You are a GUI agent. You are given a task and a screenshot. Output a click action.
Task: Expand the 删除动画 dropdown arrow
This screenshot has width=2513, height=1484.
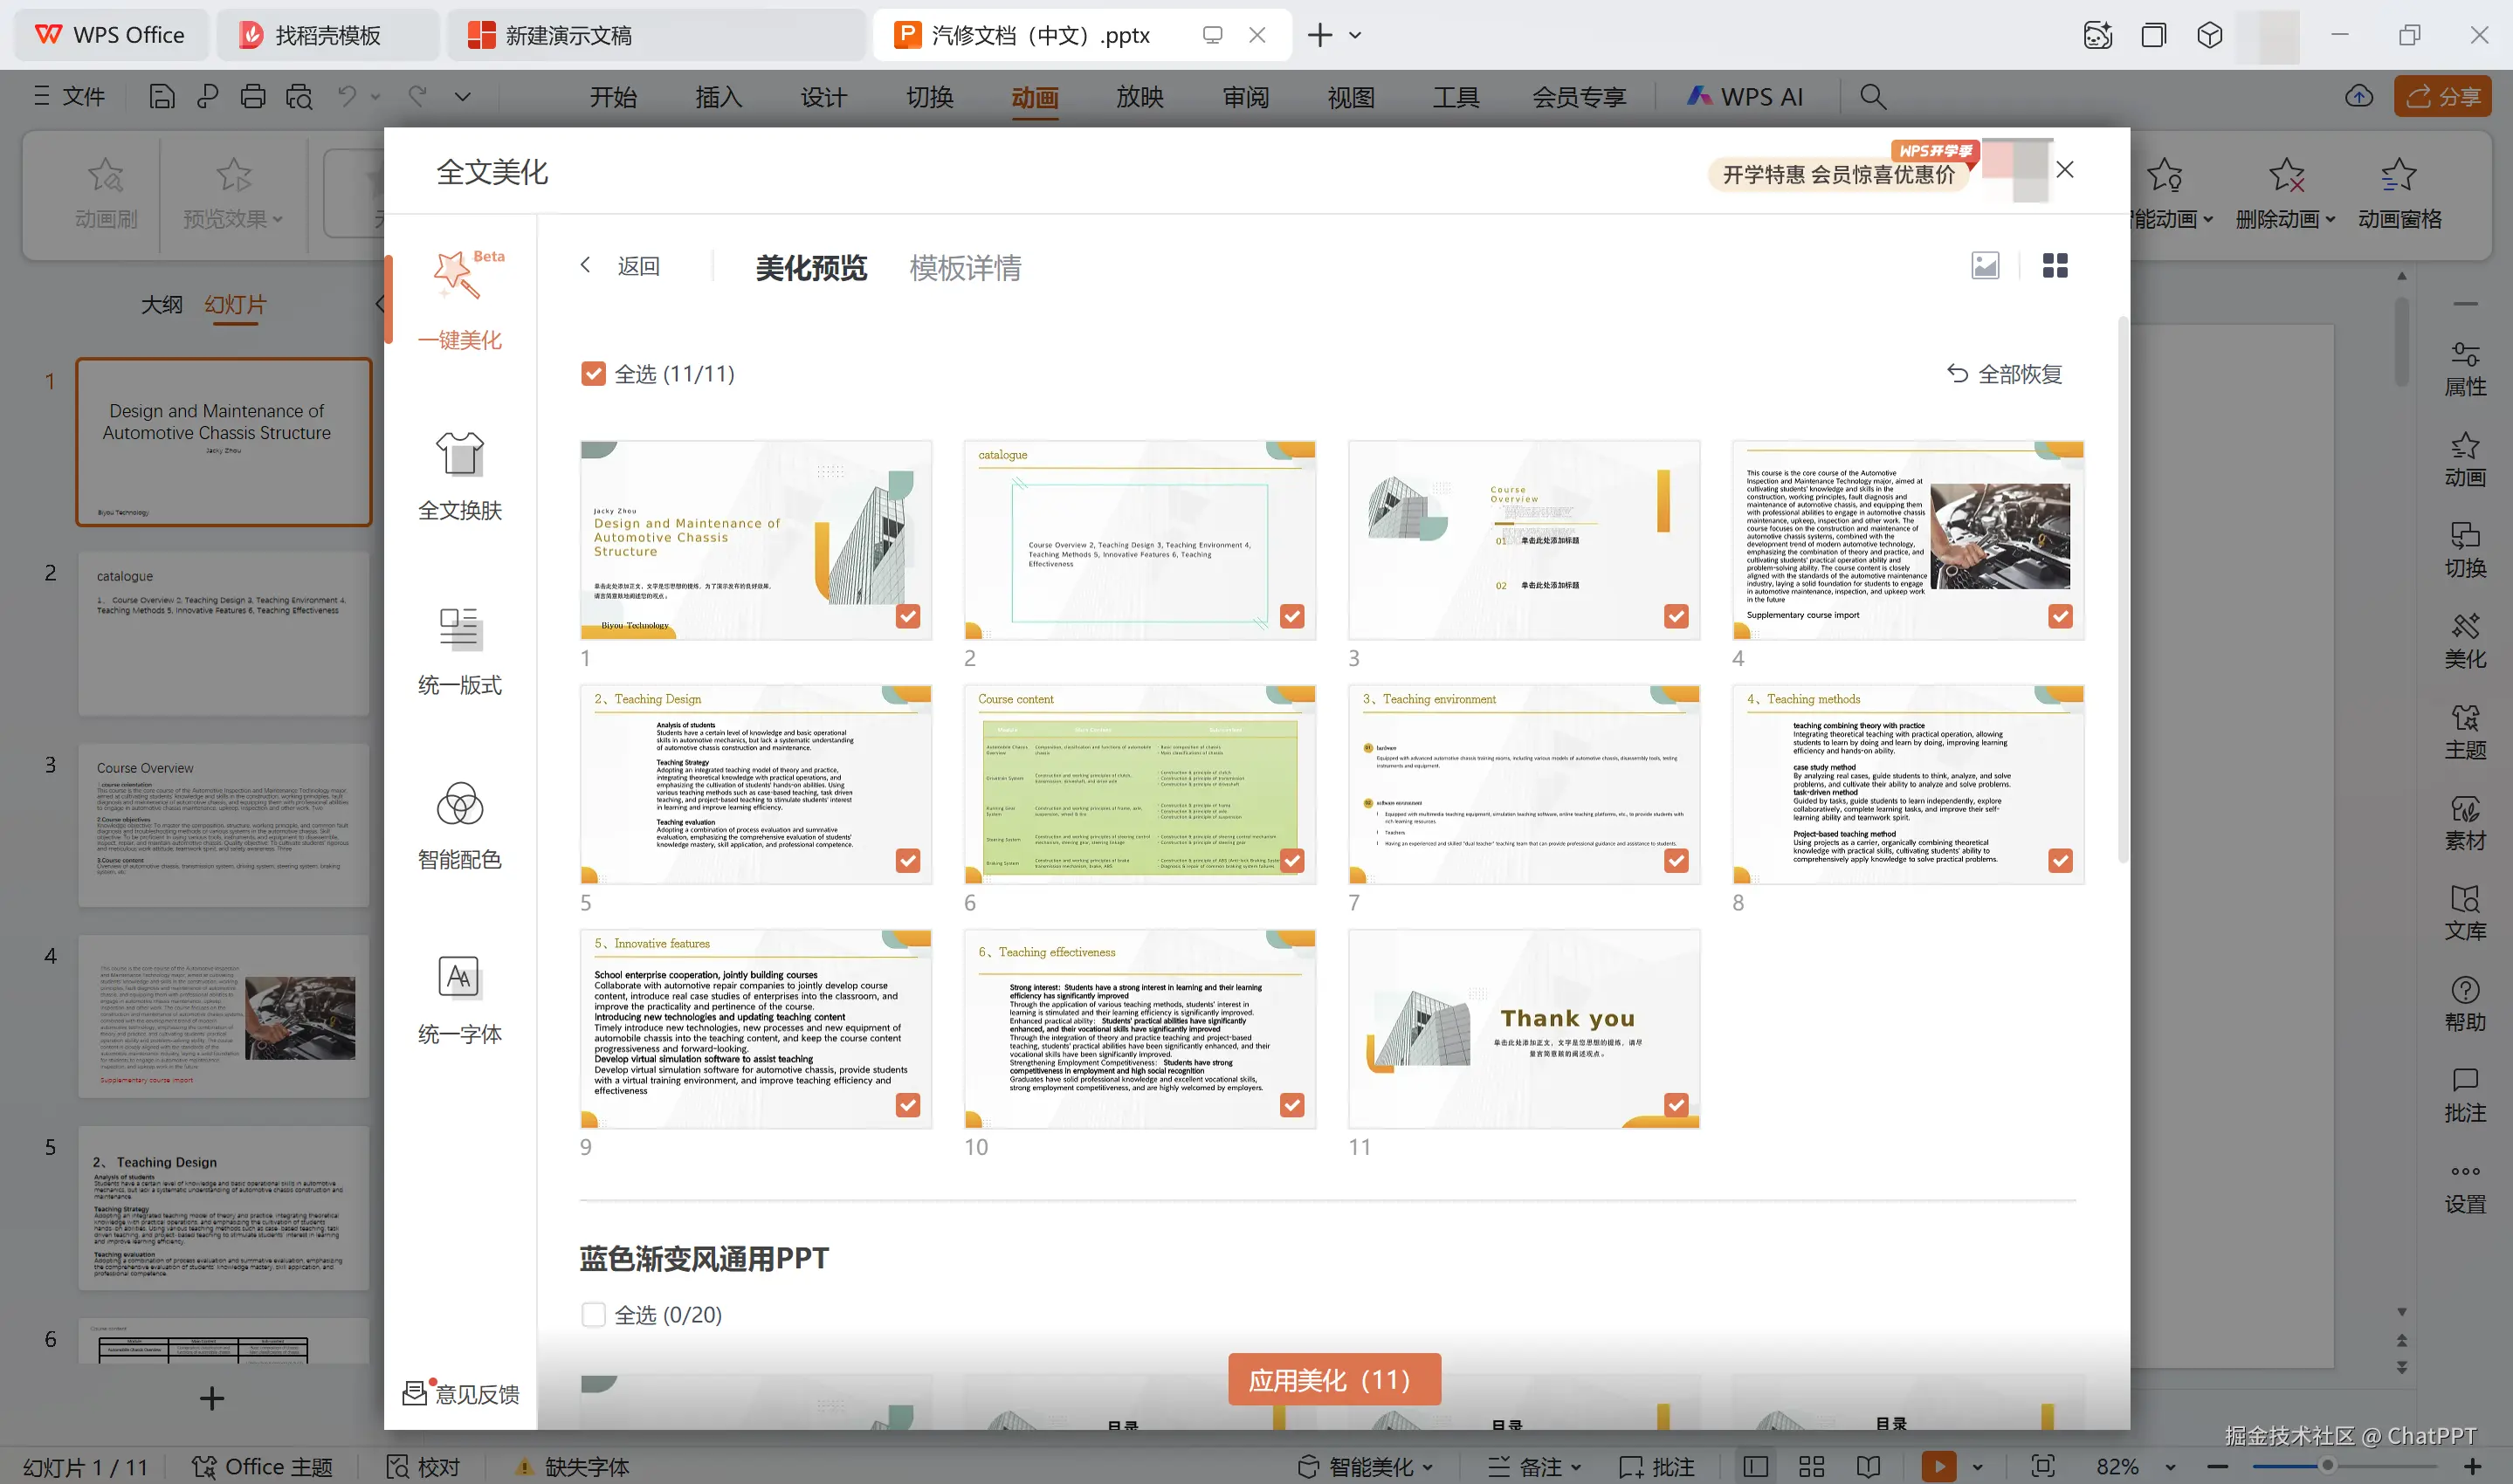2331,219
